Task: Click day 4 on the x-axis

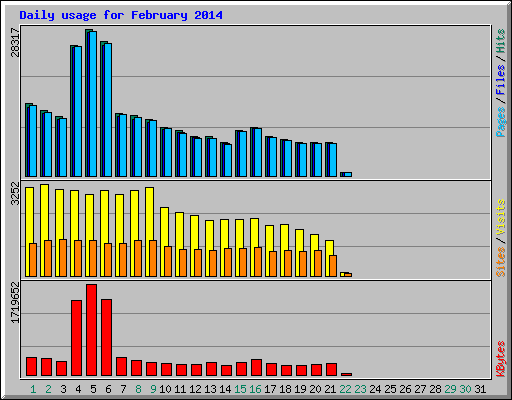Action: 78,389
